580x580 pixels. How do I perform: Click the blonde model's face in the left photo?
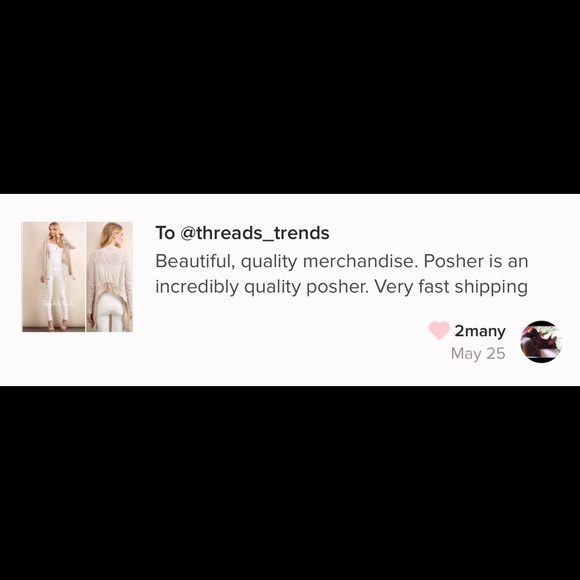[54, 229]
